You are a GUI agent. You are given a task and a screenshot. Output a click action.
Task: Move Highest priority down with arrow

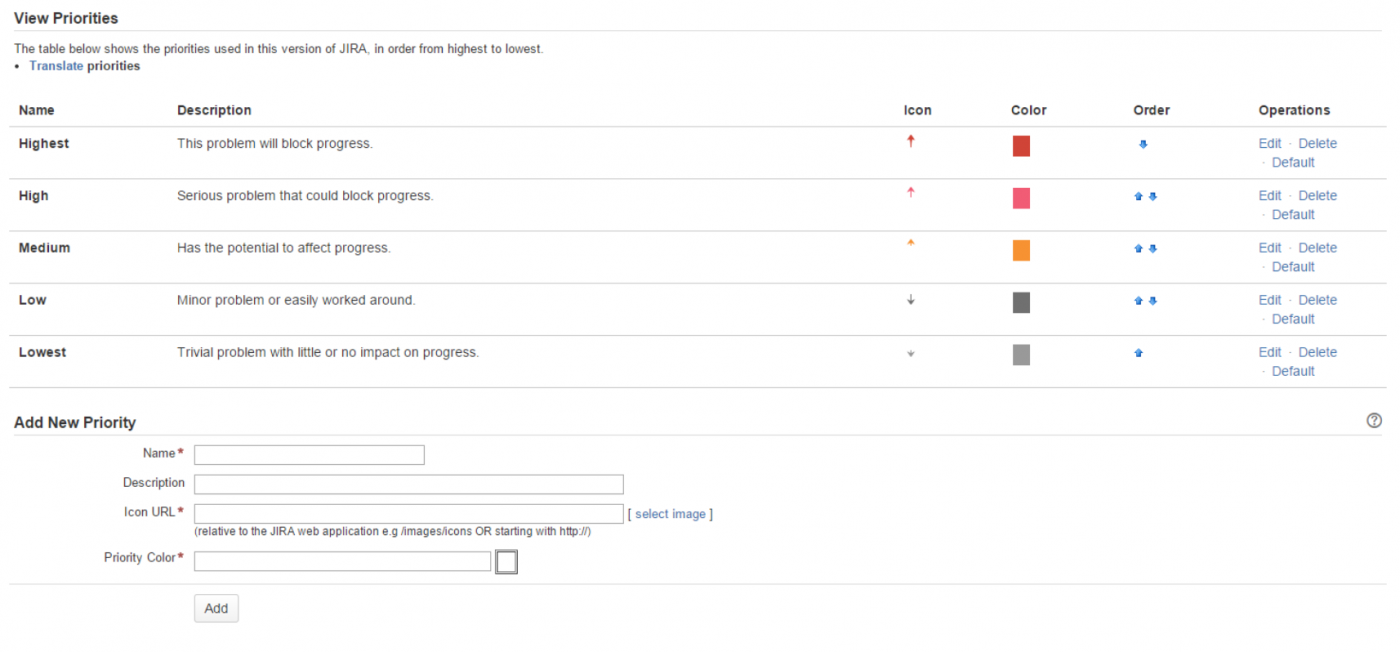click(x=1143, y=144)
